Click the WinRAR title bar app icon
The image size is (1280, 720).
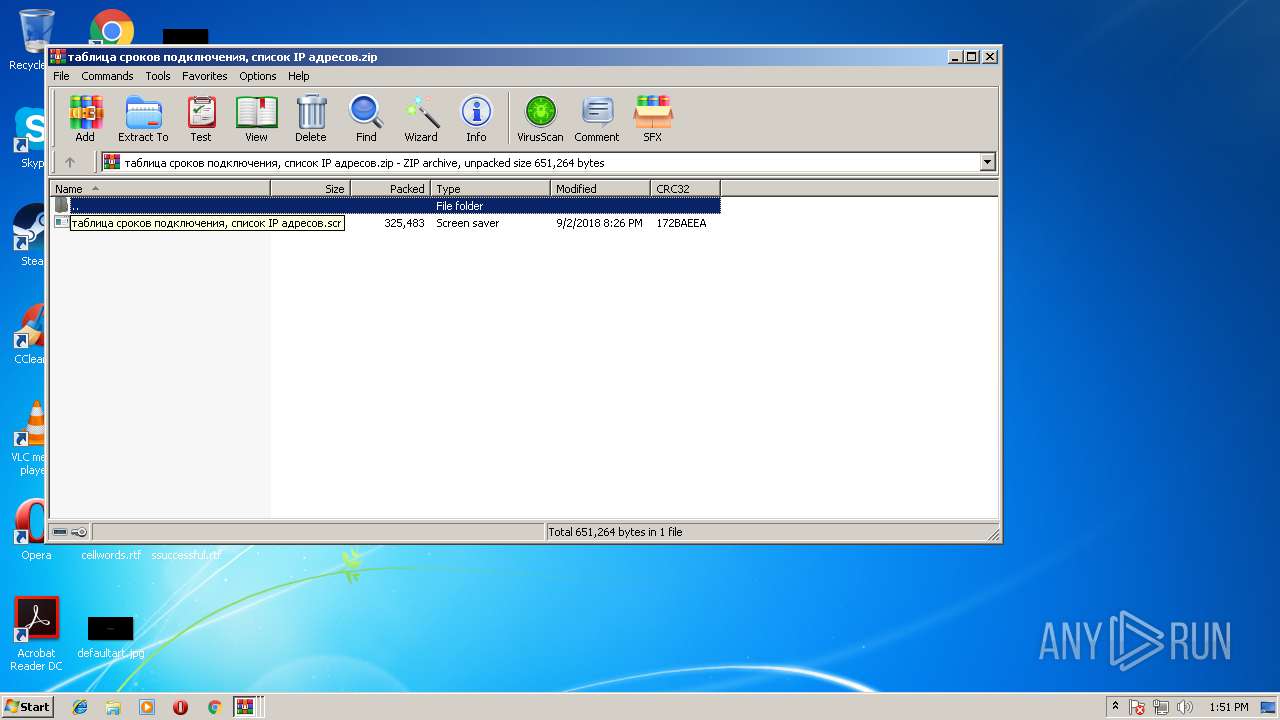[58, 57]
